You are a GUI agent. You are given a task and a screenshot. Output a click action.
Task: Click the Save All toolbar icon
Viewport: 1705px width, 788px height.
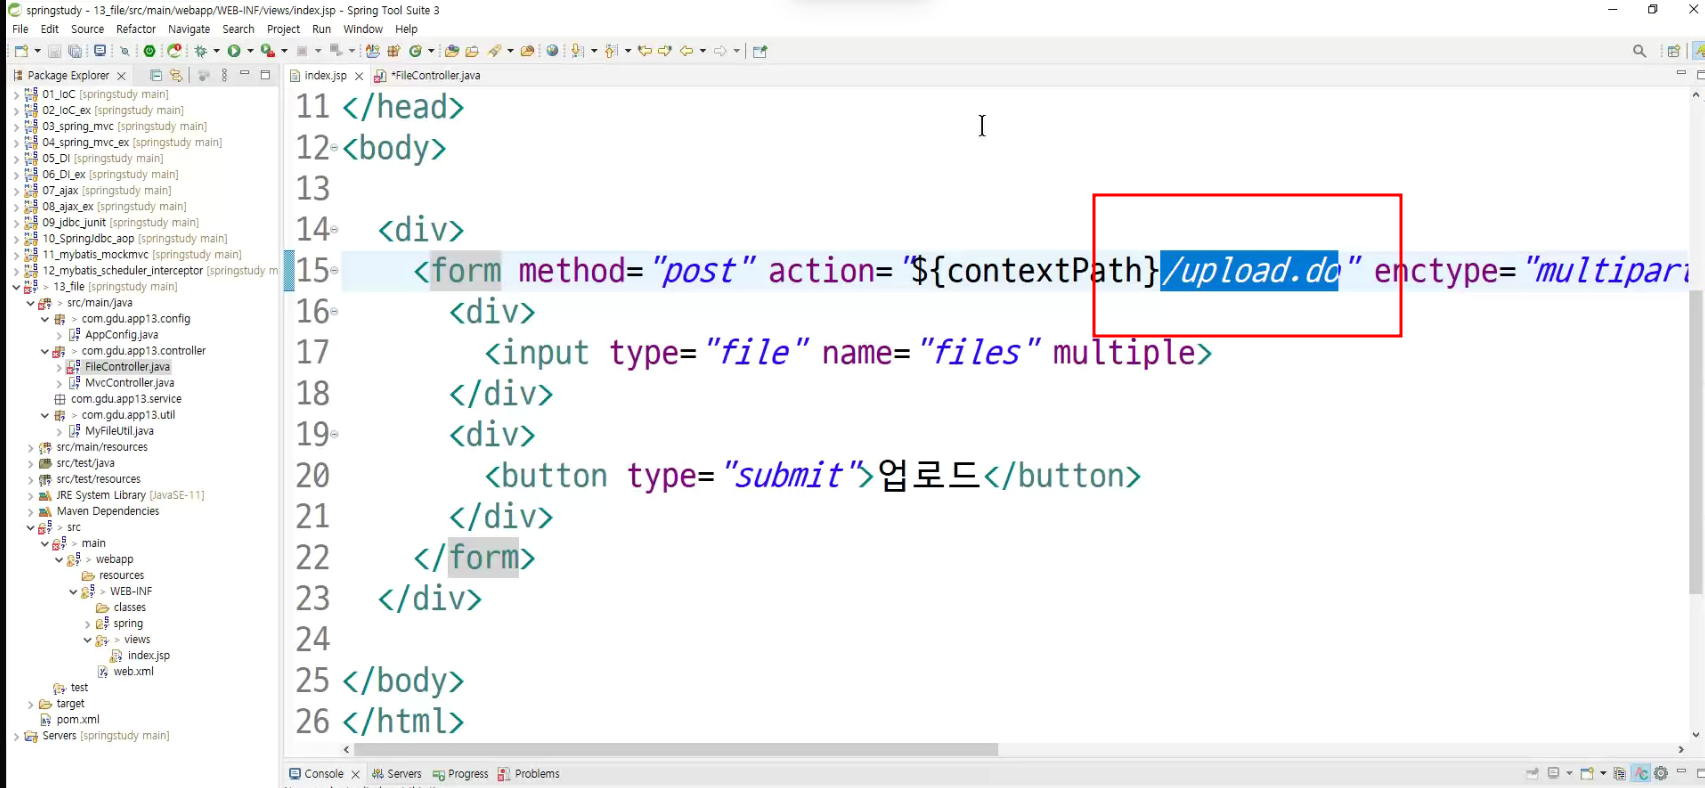tap(75, 51)
